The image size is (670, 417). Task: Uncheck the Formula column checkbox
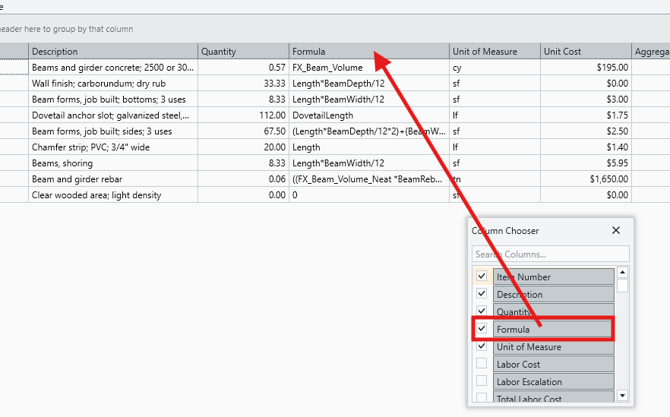tap(482, 329)
